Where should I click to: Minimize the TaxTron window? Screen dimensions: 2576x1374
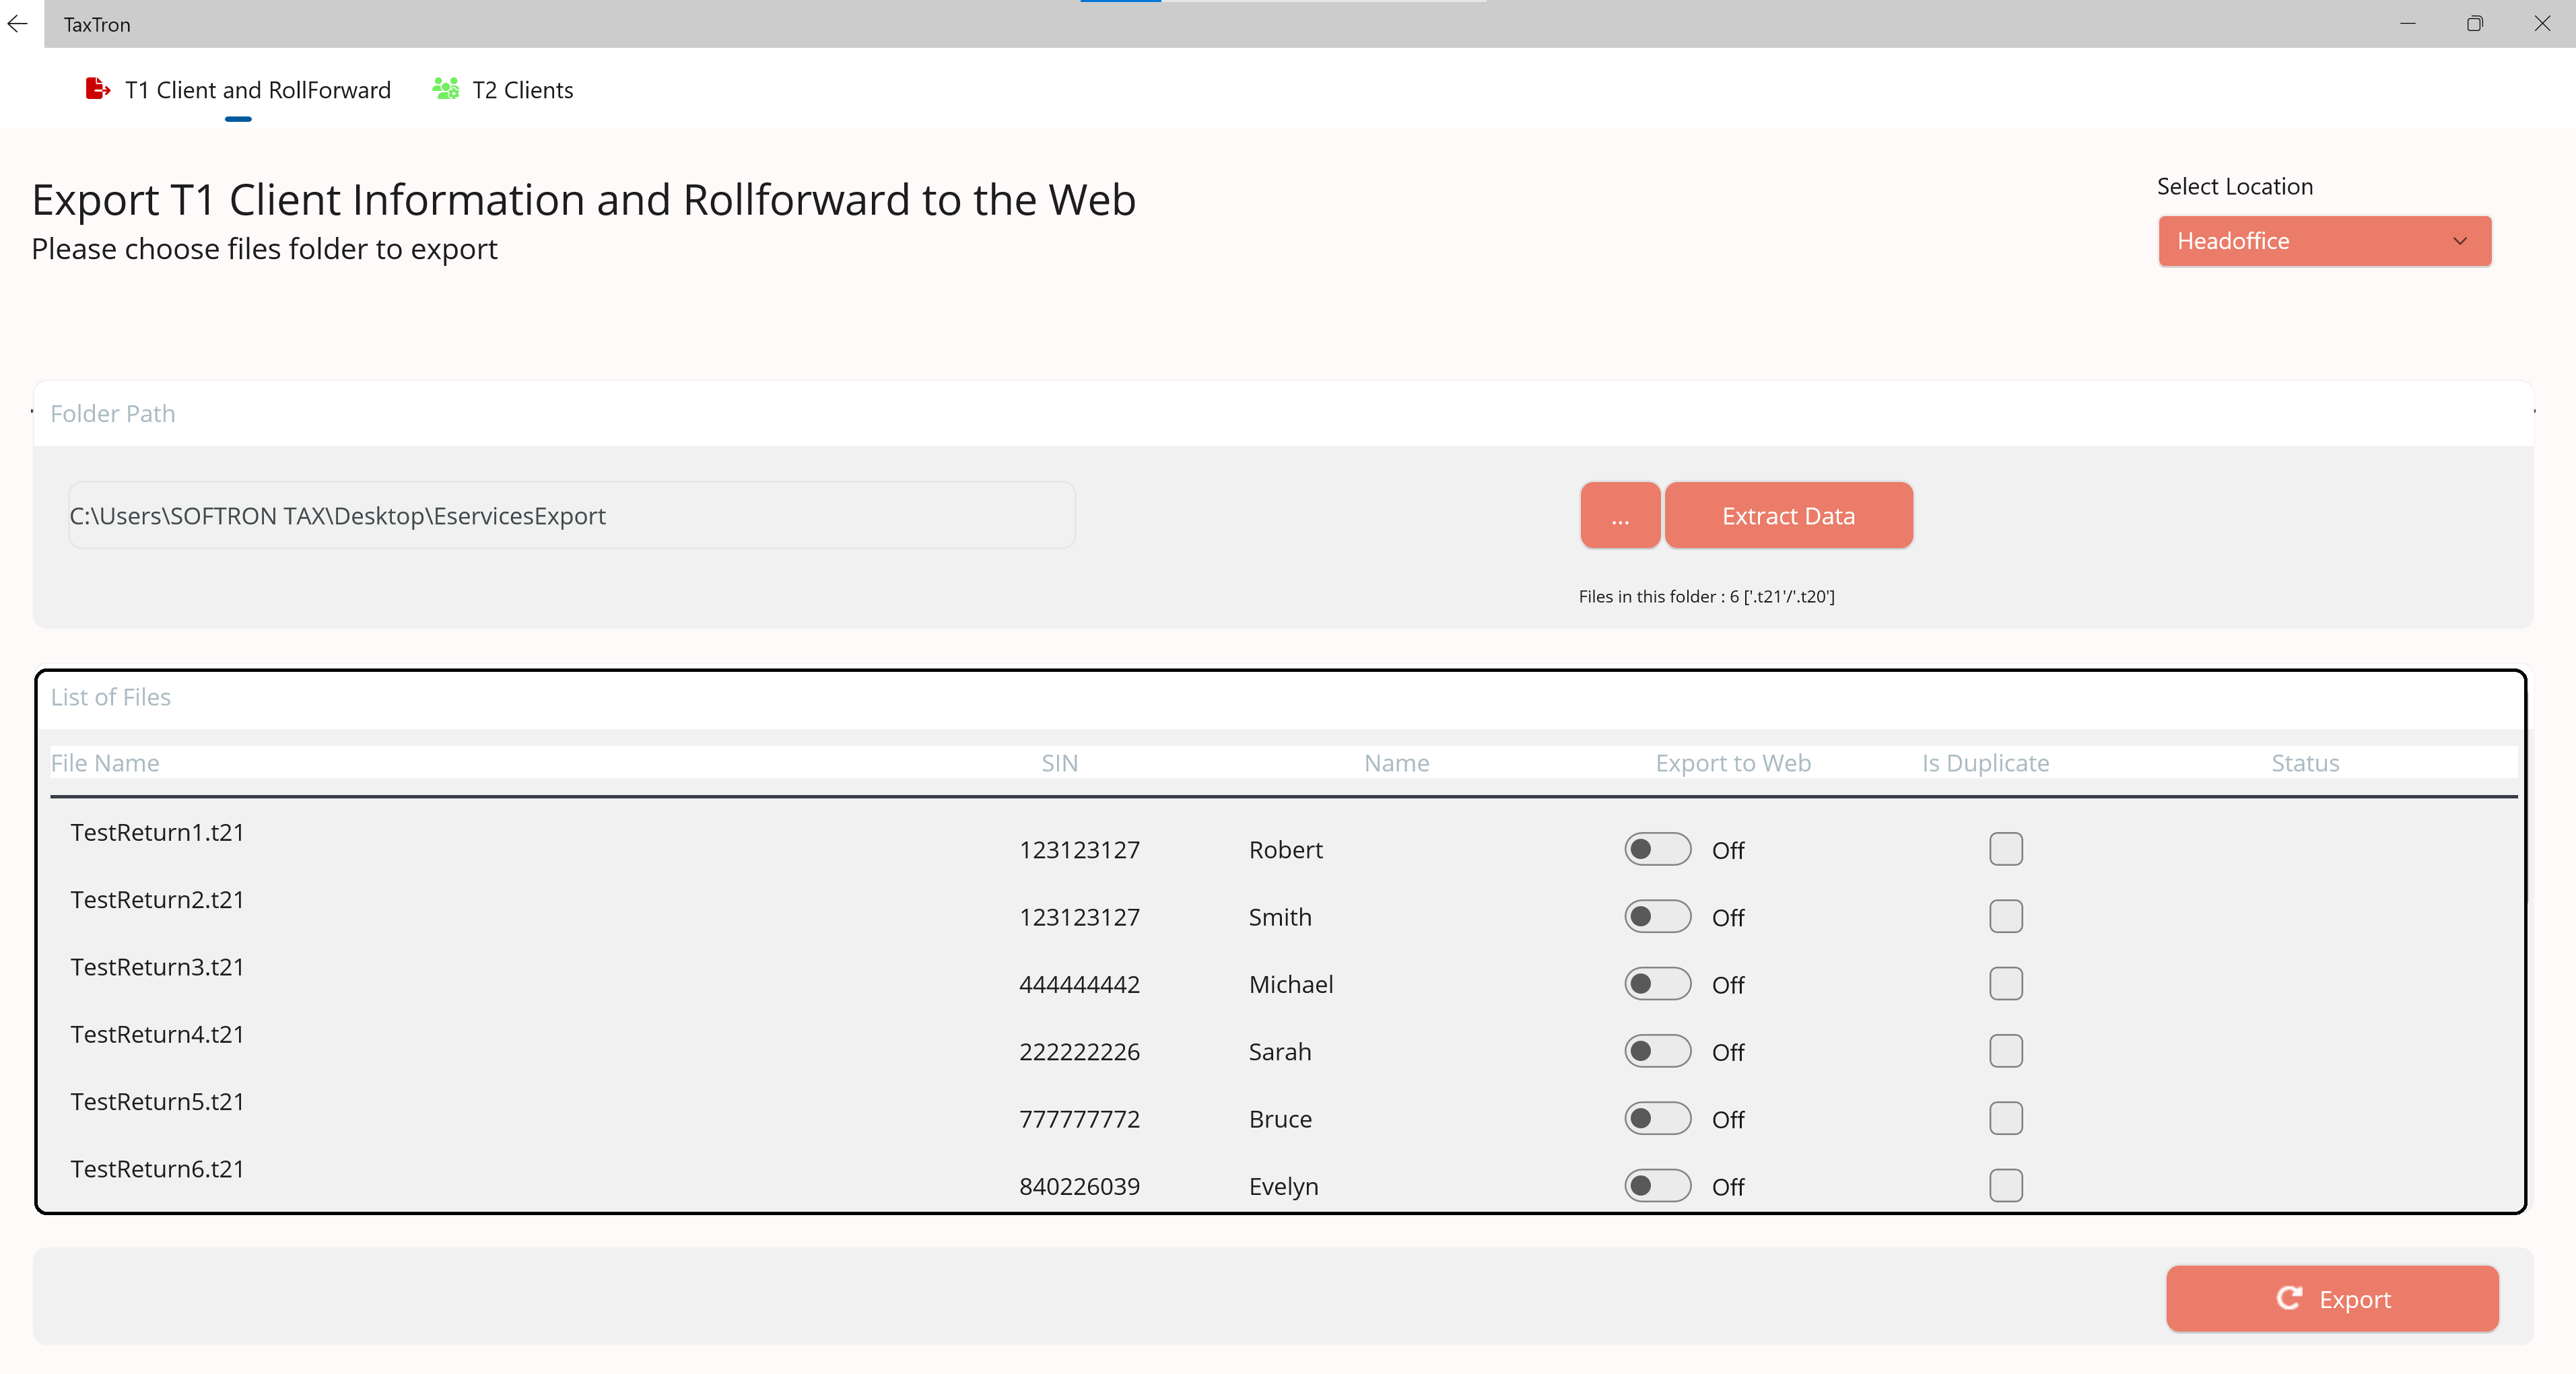pos(2407,23)
